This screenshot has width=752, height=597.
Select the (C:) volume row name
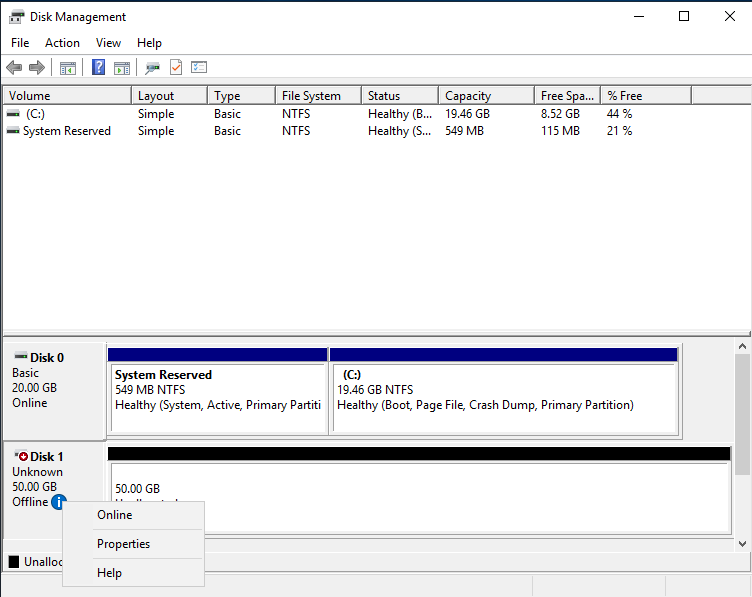coord(35,114)
